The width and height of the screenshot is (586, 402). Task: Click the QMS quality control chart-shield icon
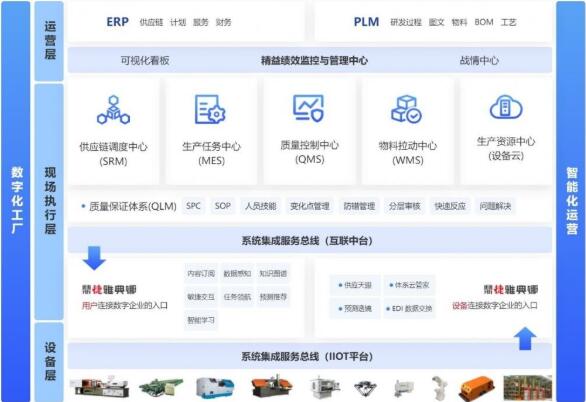[x=308, y=108]
